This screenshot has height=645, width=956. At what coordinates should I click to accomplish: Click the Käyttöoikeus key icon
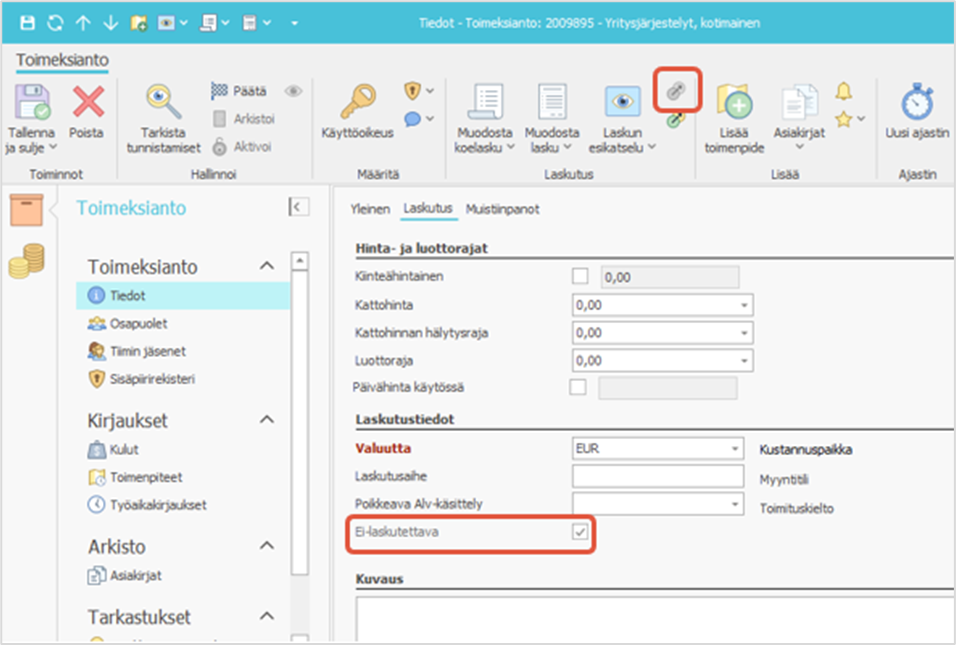click(x=357, y=102)
